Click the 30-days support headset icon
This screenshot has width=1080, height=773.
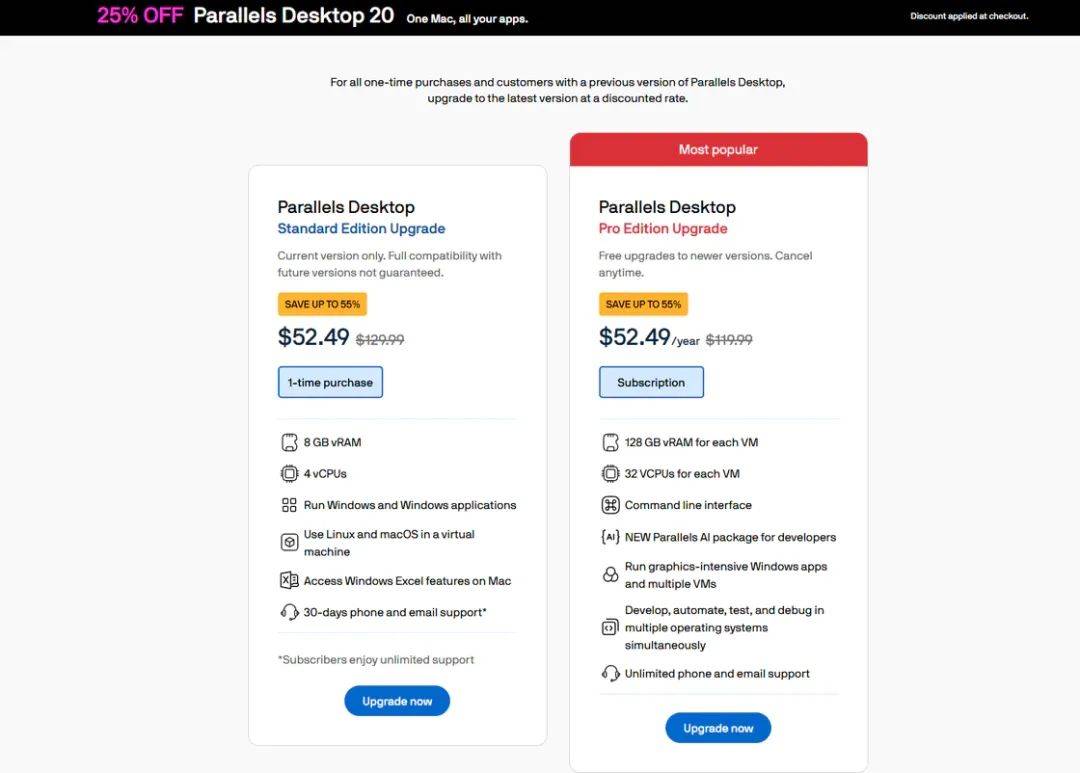coord(289,612)
